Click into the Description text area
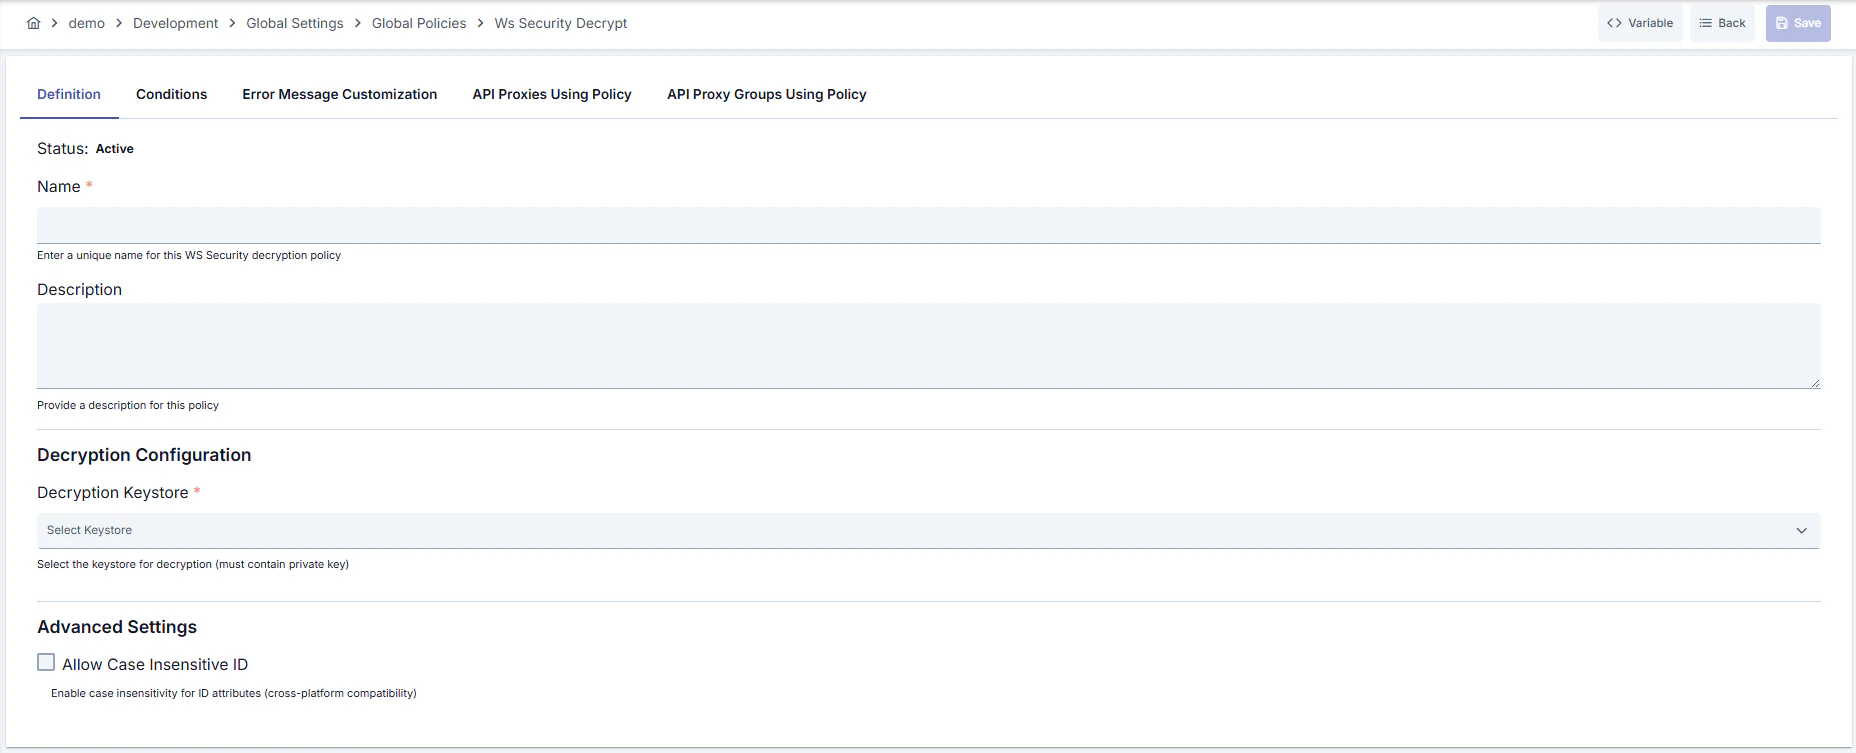The image size is (1856, 753). pos(928,345)
